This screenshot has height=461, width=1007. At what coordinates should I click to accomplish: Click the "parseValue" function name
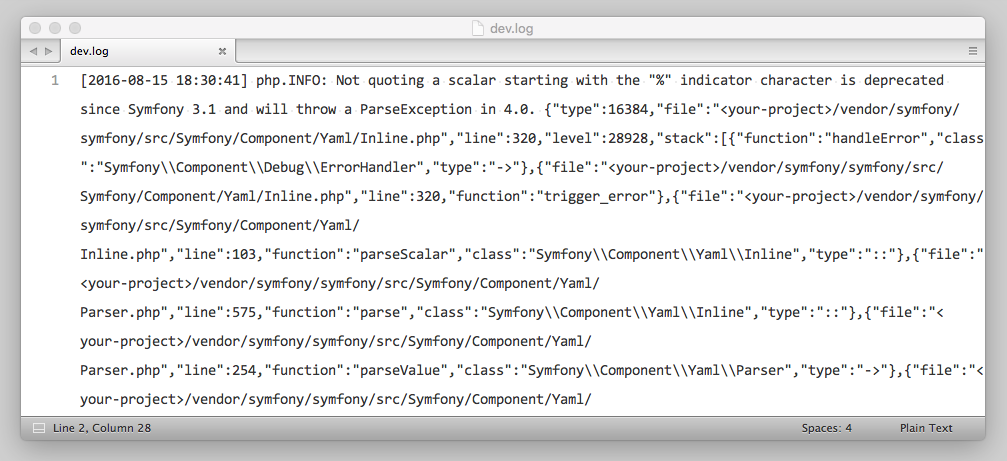point(399,370)
